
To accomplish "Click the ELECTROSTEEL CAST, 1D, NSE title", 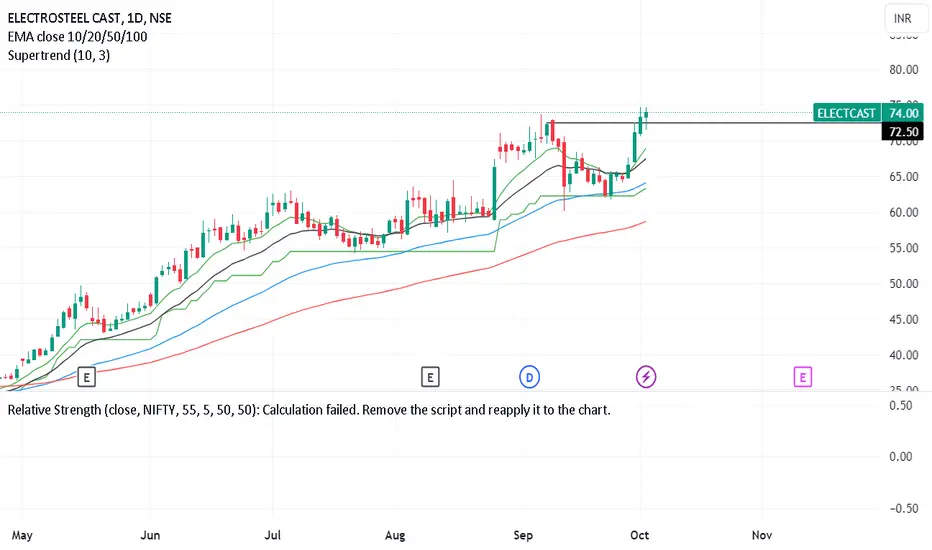I will [x=90, y=18].
